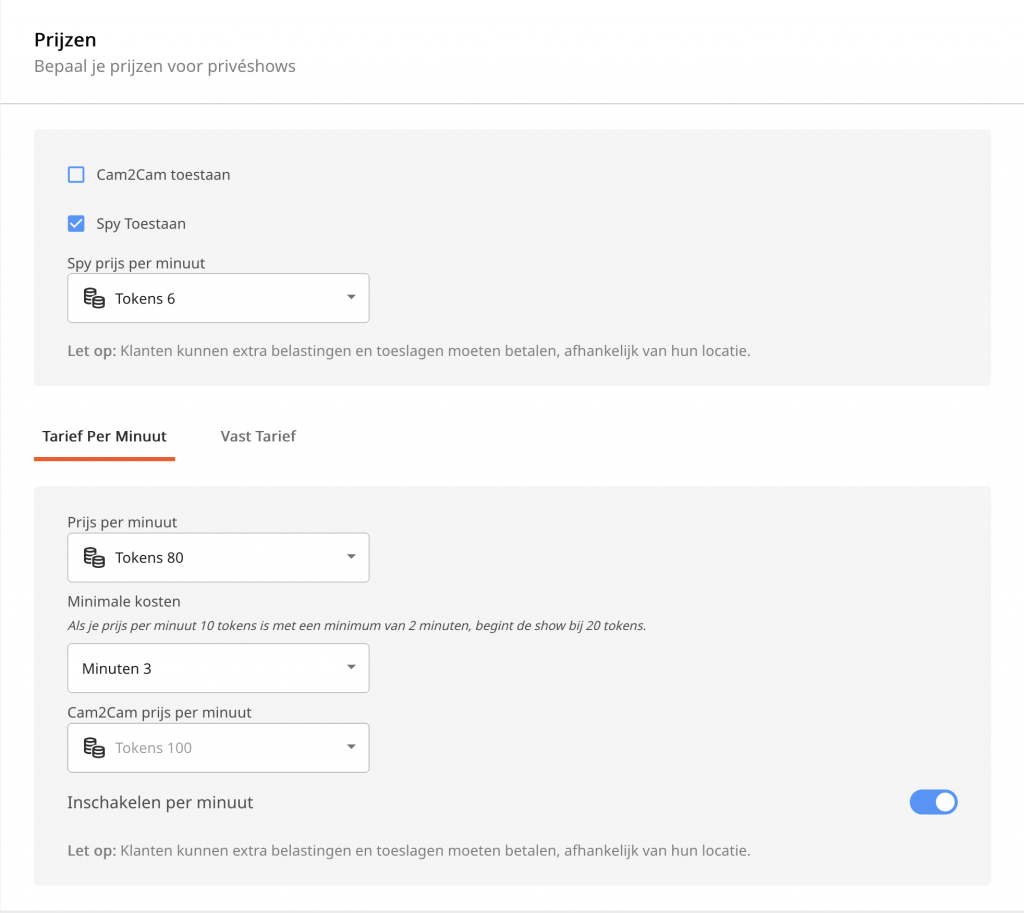Click the Tokens 80 value text
Viewport: 1024px width, 913px height.
149,557
